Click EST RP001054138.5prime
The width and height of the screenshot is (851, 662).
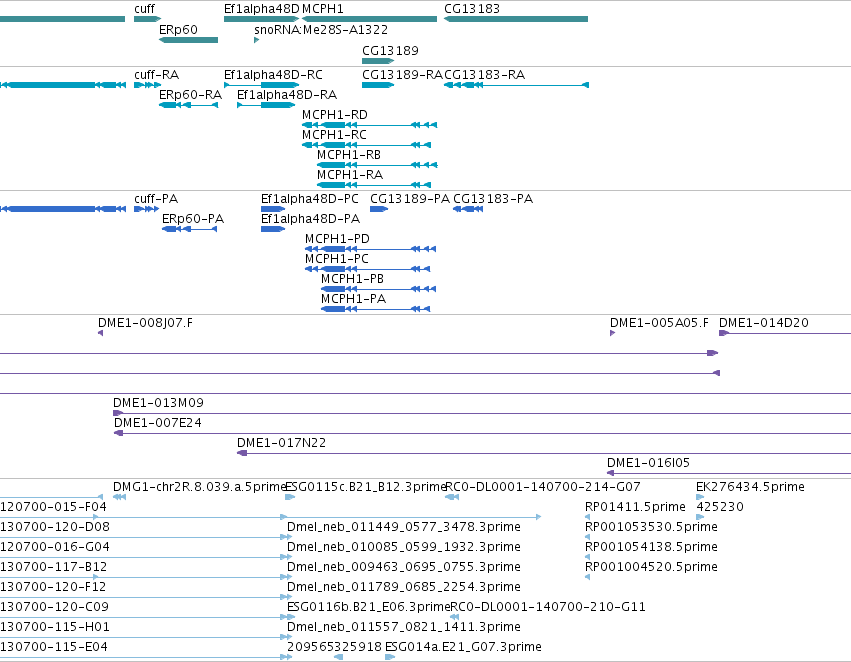pyautogui.click(x=651, y=547)
